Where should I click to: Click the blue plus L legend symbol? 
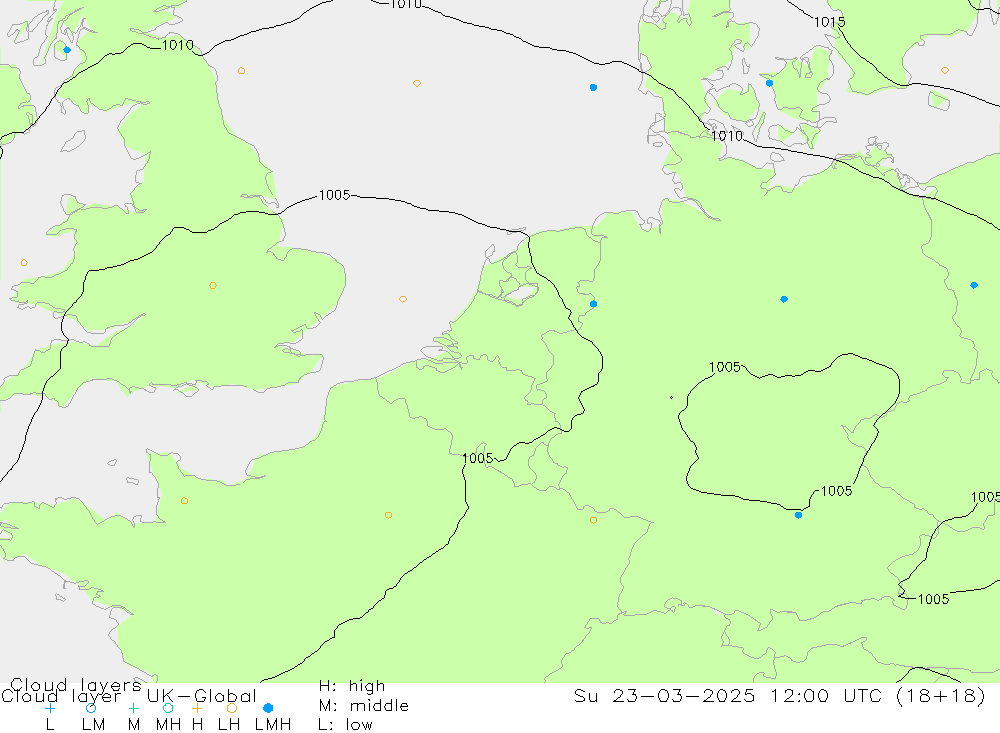click(50, 708)
